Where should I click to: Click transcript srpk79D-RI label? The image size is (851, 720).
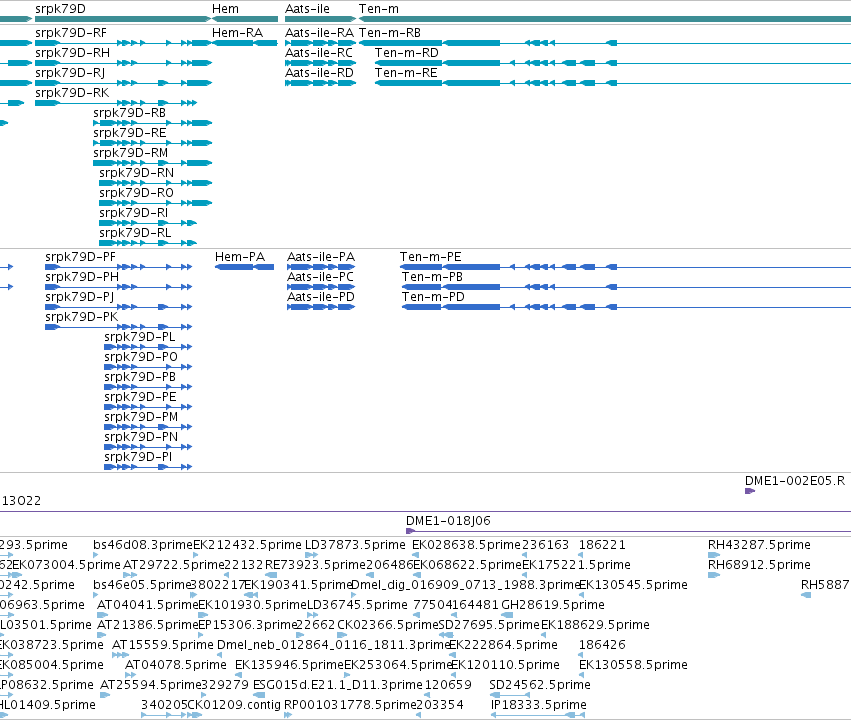click(x=134, y=213)
